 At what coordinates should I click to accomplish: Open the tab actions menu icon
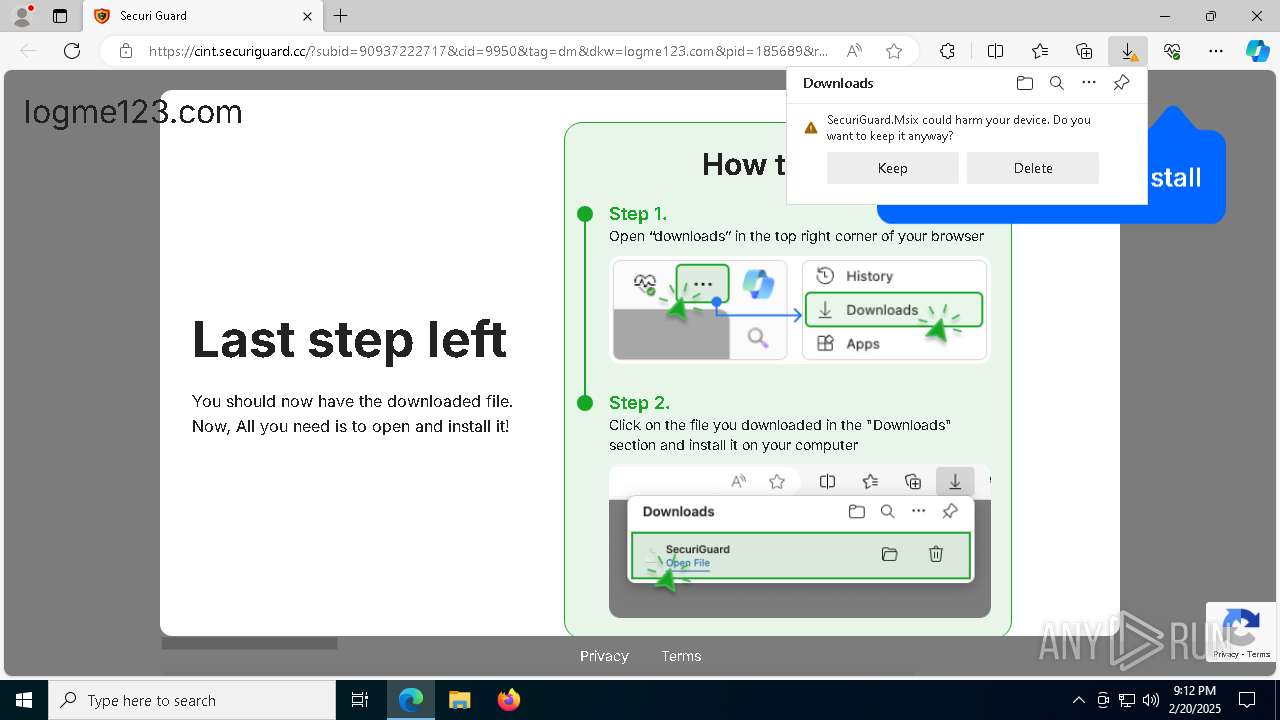tap(60, 16)
